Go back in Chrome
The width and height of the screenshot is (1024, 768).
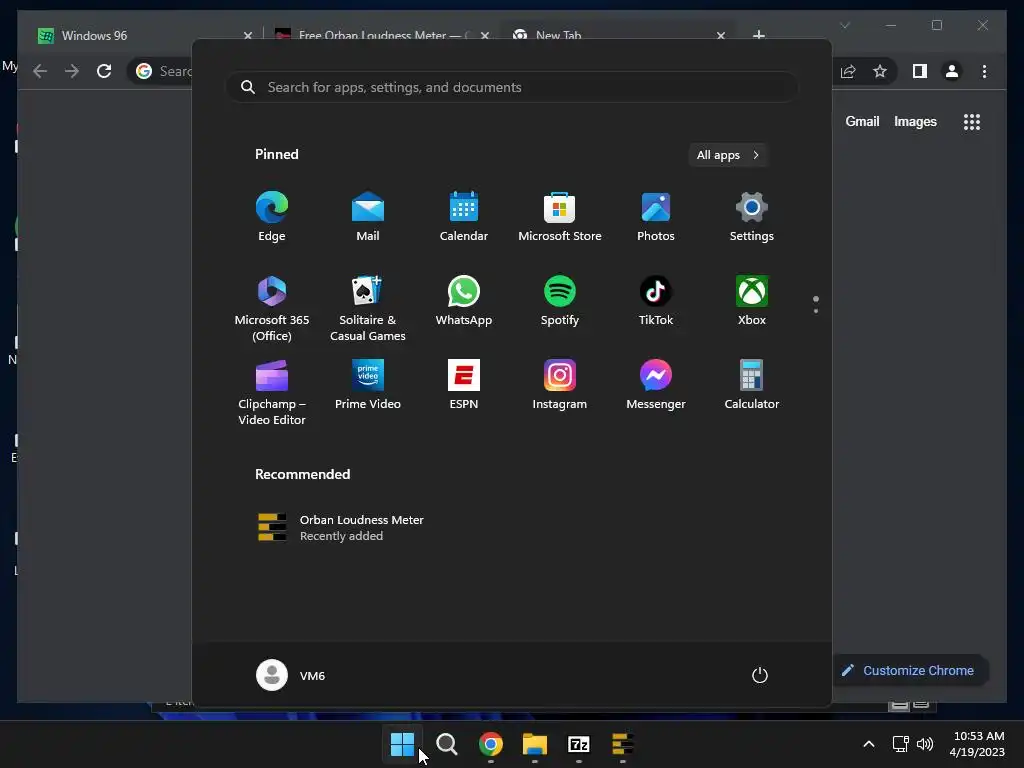point(40,71)
